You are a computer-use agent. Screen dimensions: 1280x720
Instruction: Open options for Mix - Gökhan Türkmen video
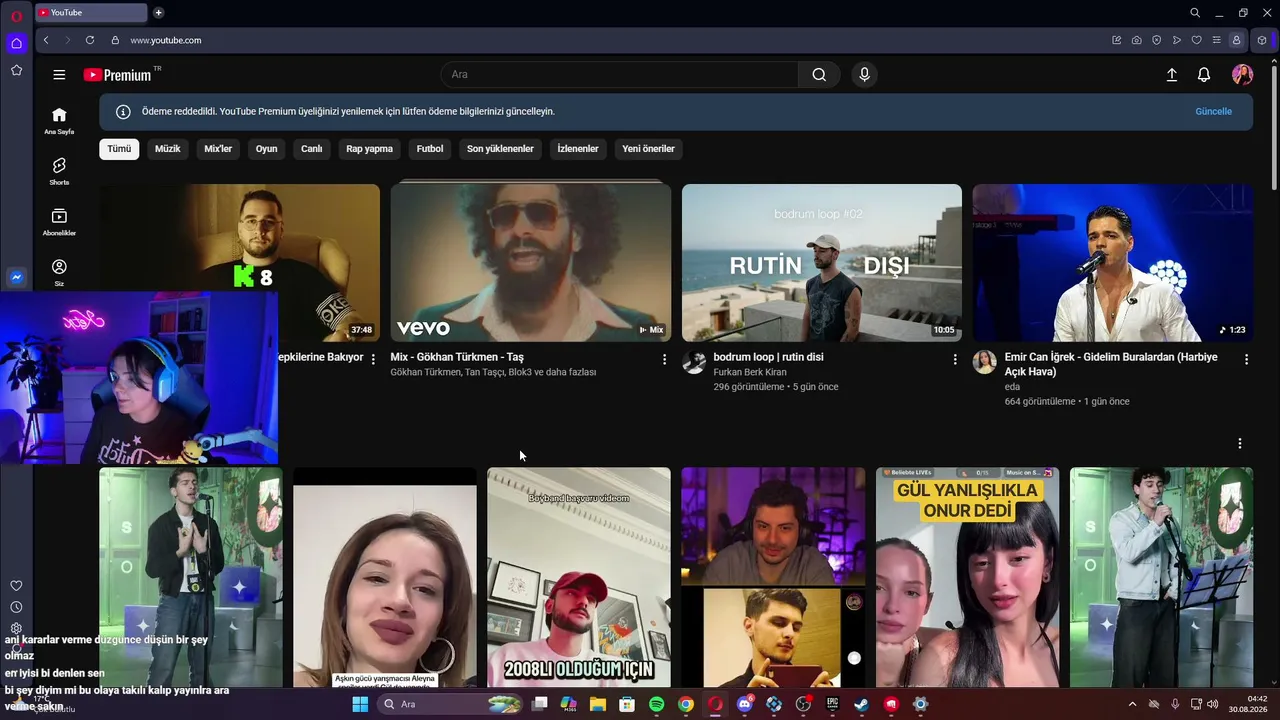click(664, 359)
